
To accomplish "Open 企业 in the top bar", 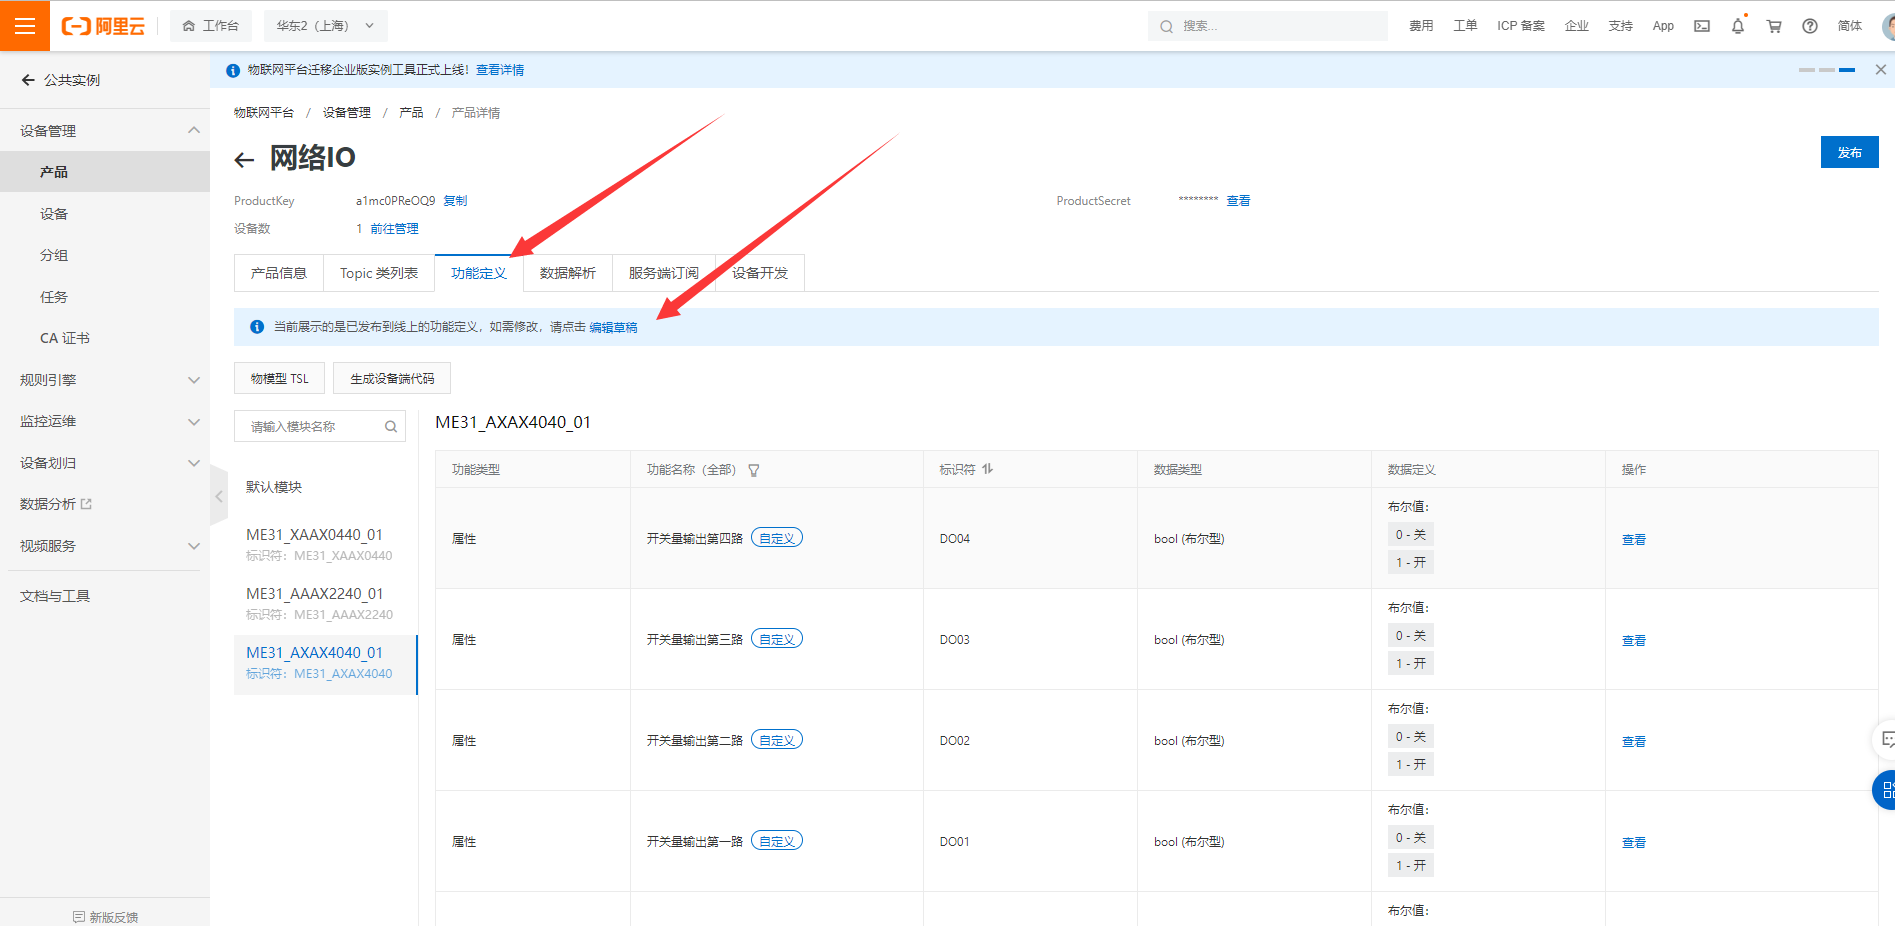I will click(x=1577, y=26).
